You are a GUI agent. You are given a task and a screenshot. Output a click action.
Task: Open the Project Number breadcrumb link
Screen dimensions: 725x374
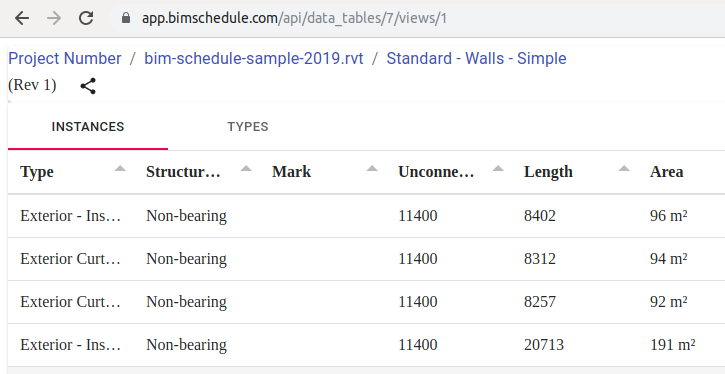click(x=65, y=59)
